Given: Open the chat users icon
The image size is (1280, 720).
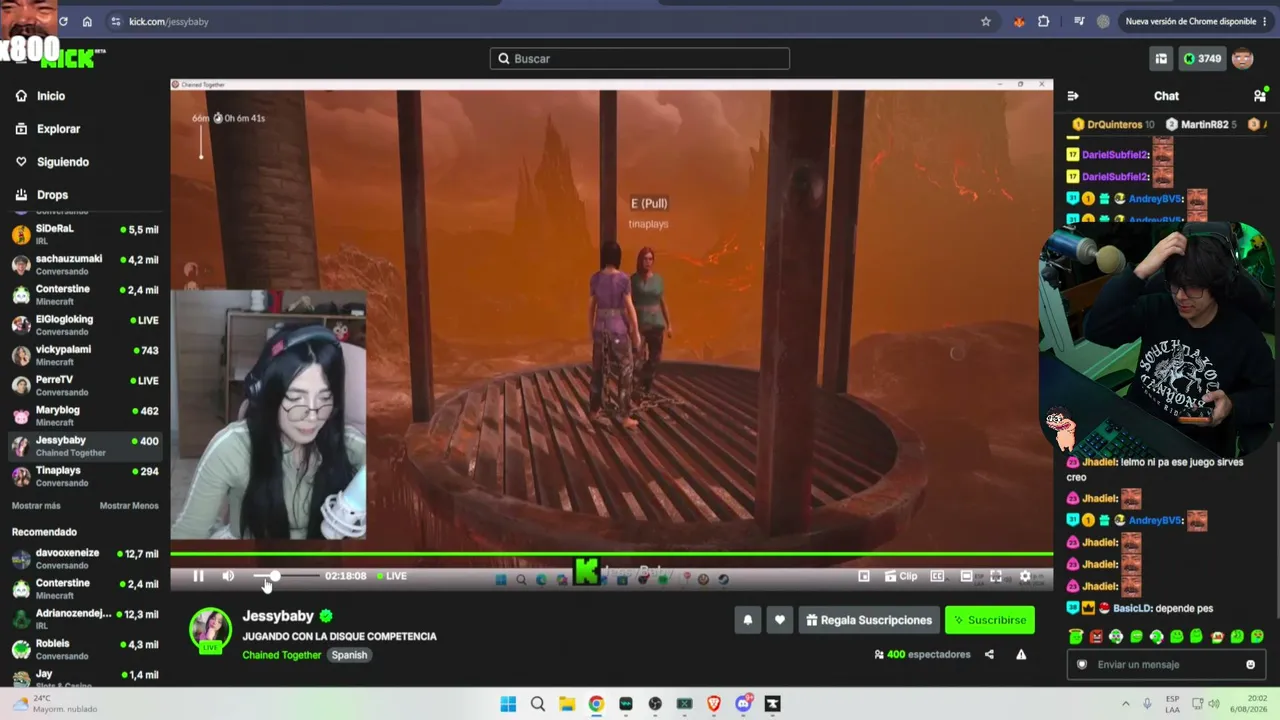Looking at the screenshot, I should [x=1259, y=96].
